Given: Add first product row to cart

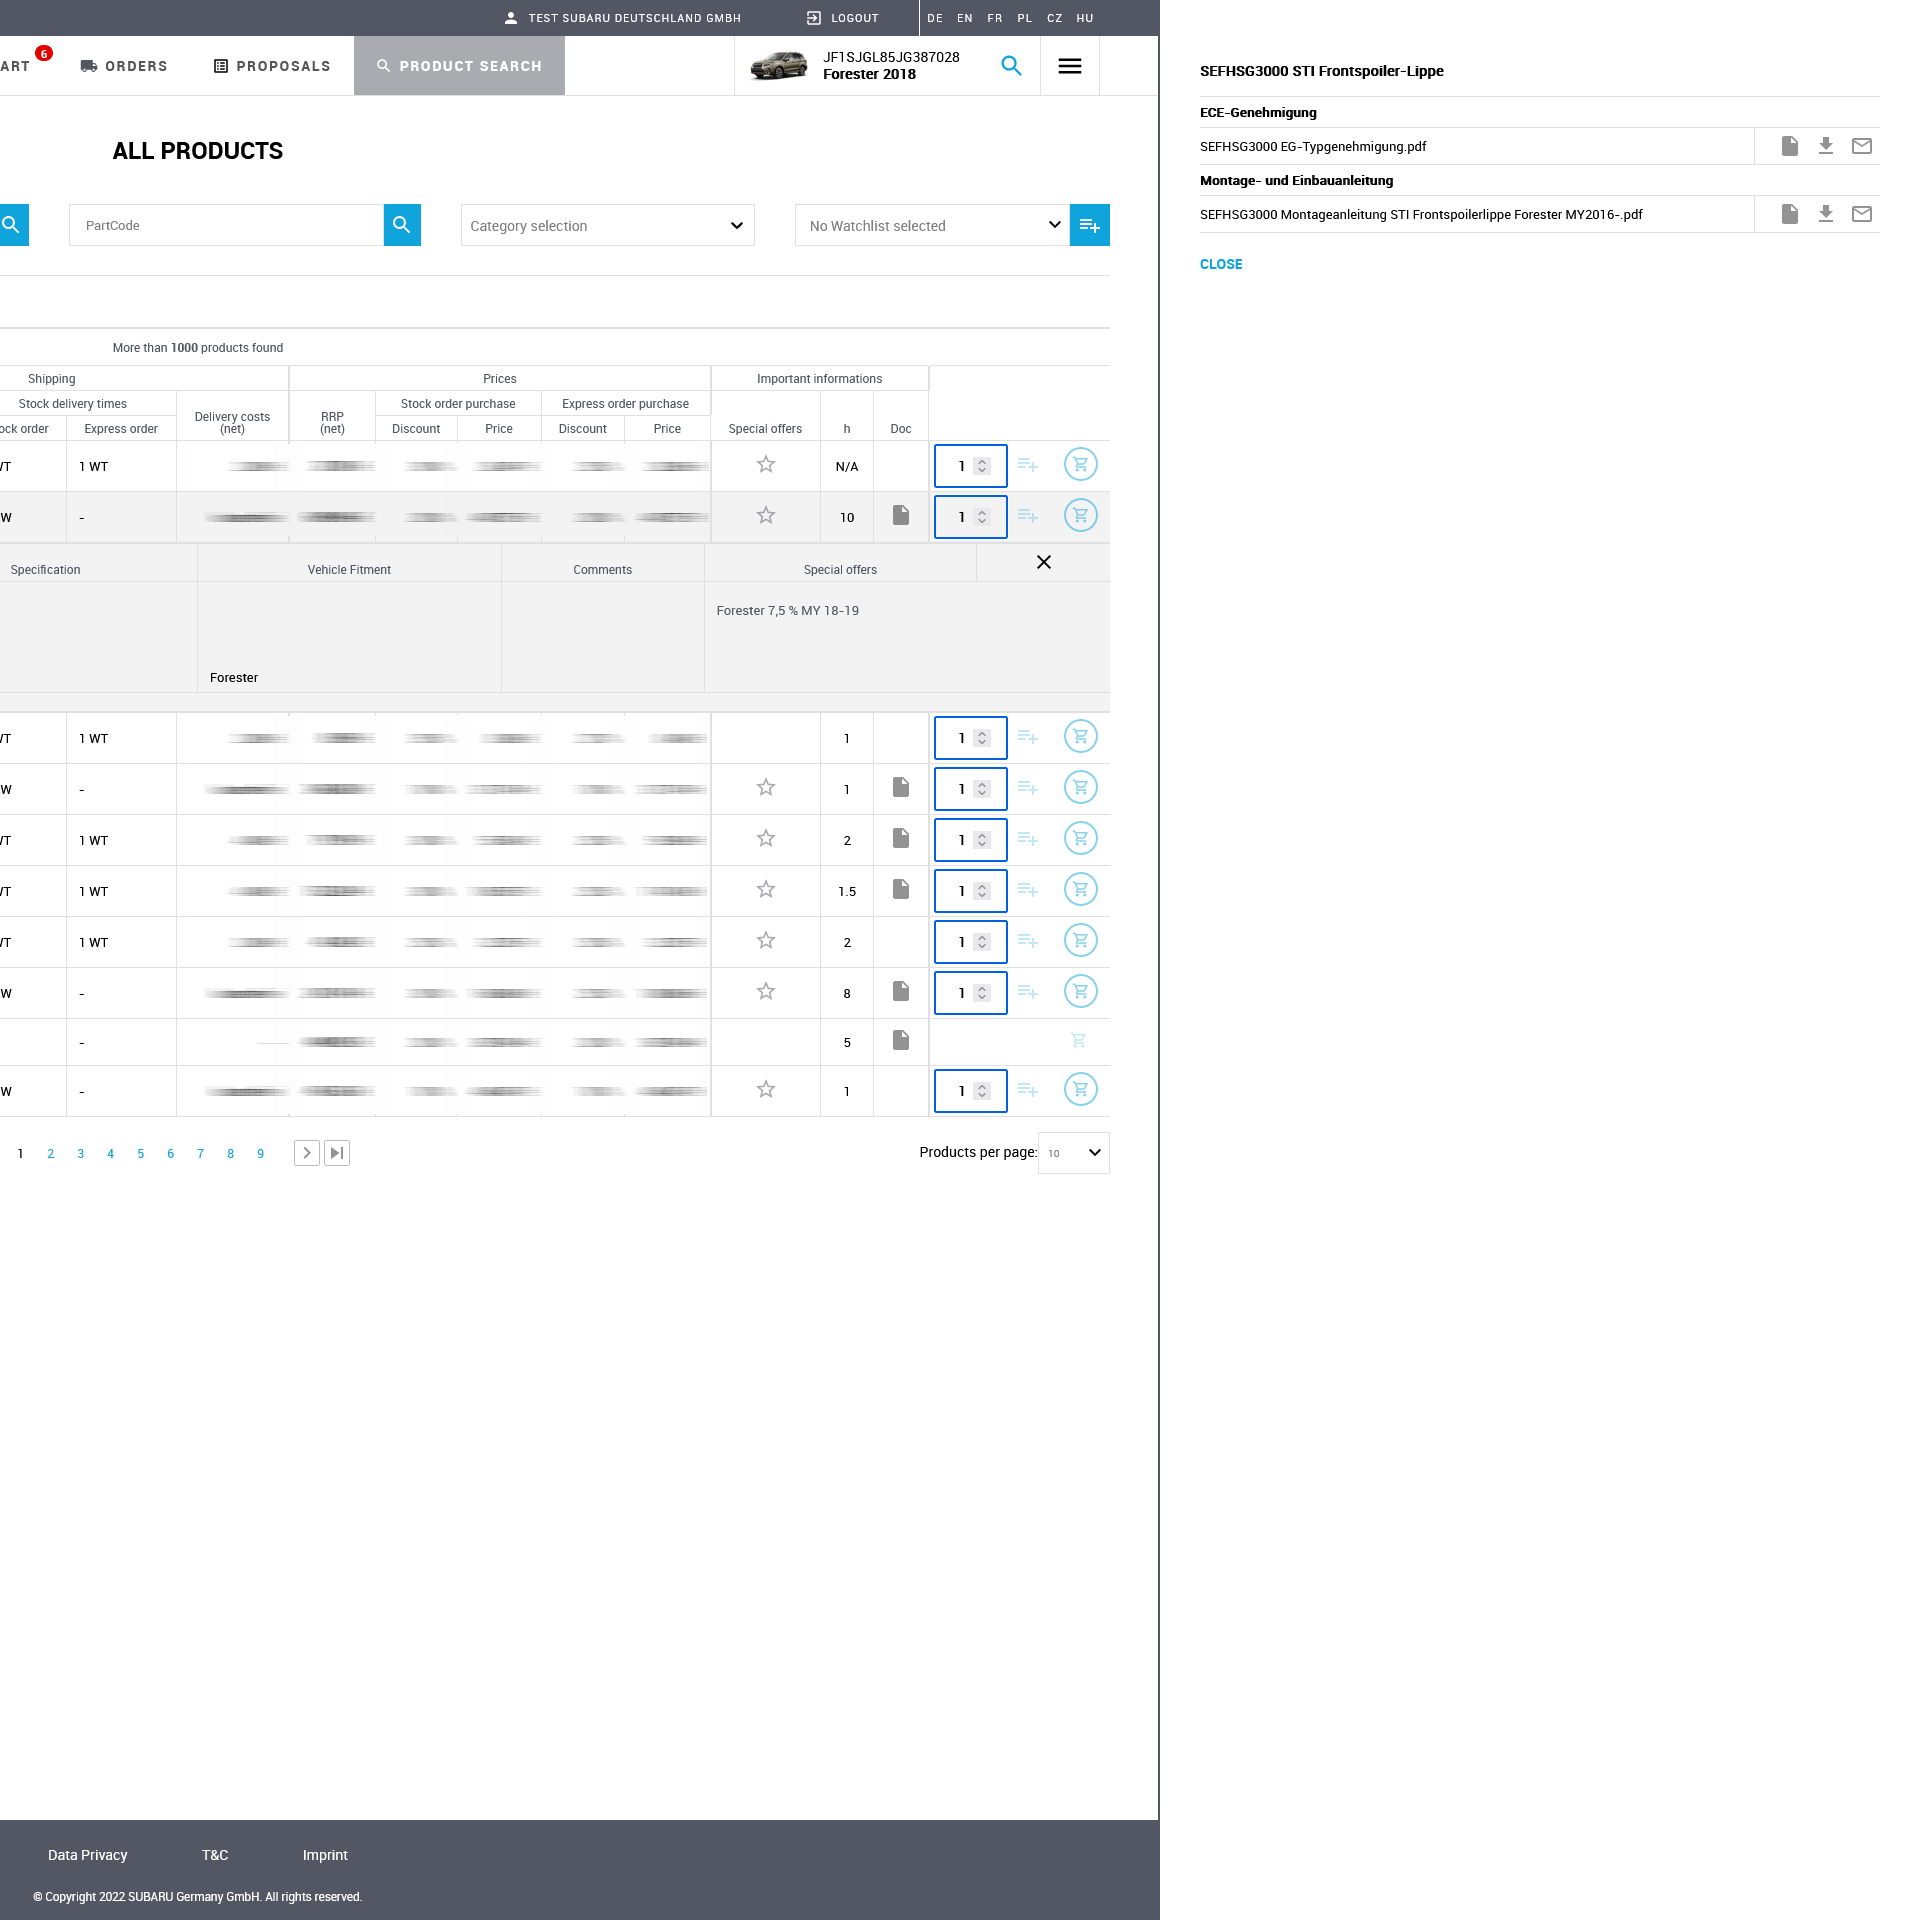Looking at the screenshot, I should coord(1080,465).
